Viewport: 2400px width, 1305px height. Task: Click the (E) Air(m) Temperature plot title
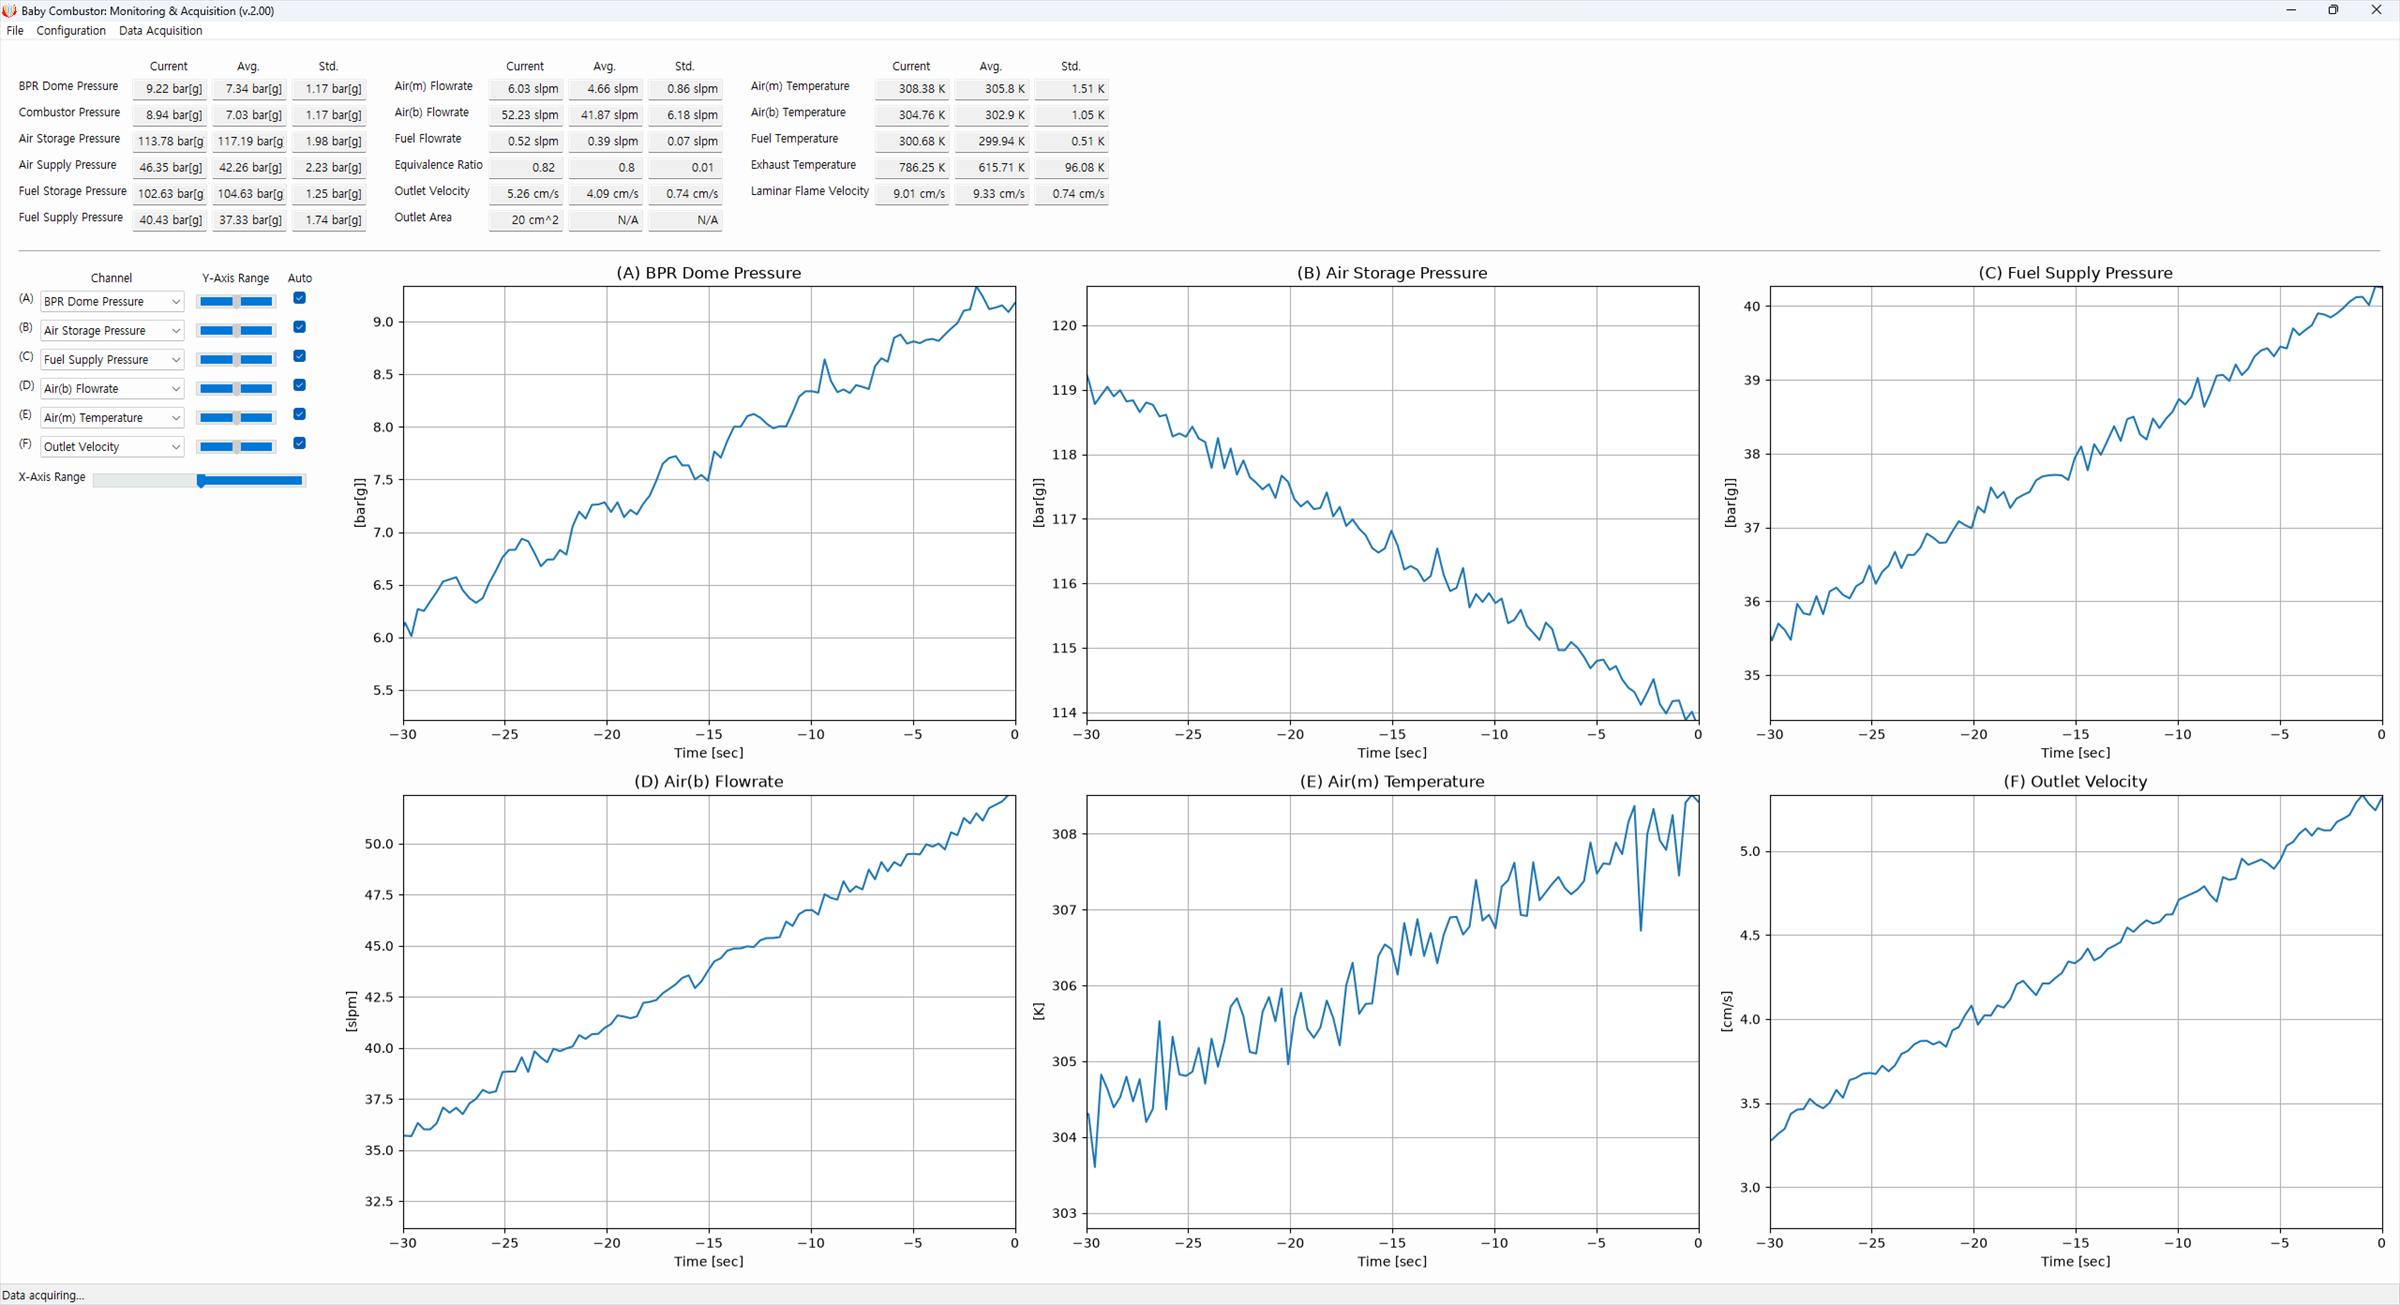(x=1391, y=782)
